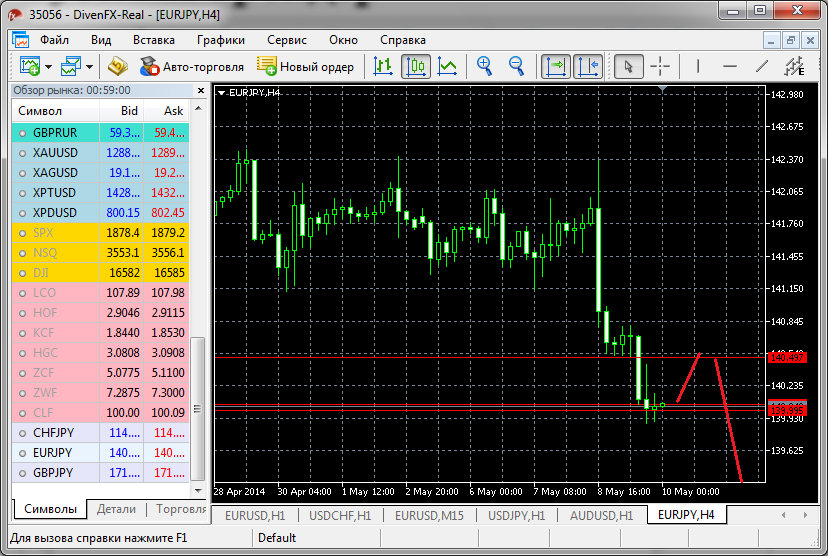Select the cursor arrow tool
828x556 pixels.
tap(628, 67)
